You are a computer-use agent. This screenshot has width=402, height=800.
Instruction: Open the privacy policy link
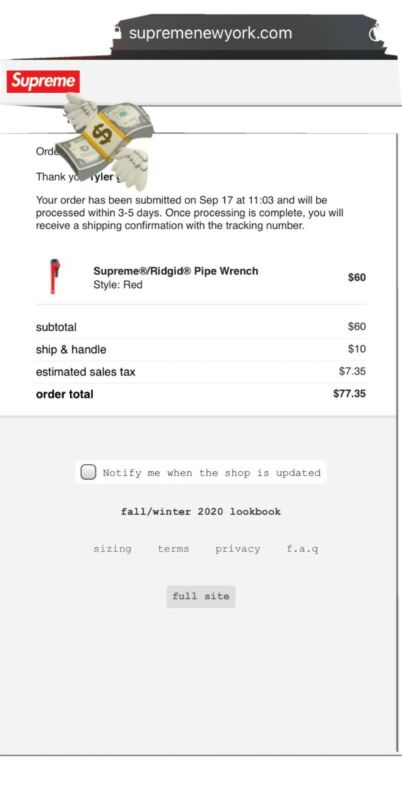click(238, 549)
